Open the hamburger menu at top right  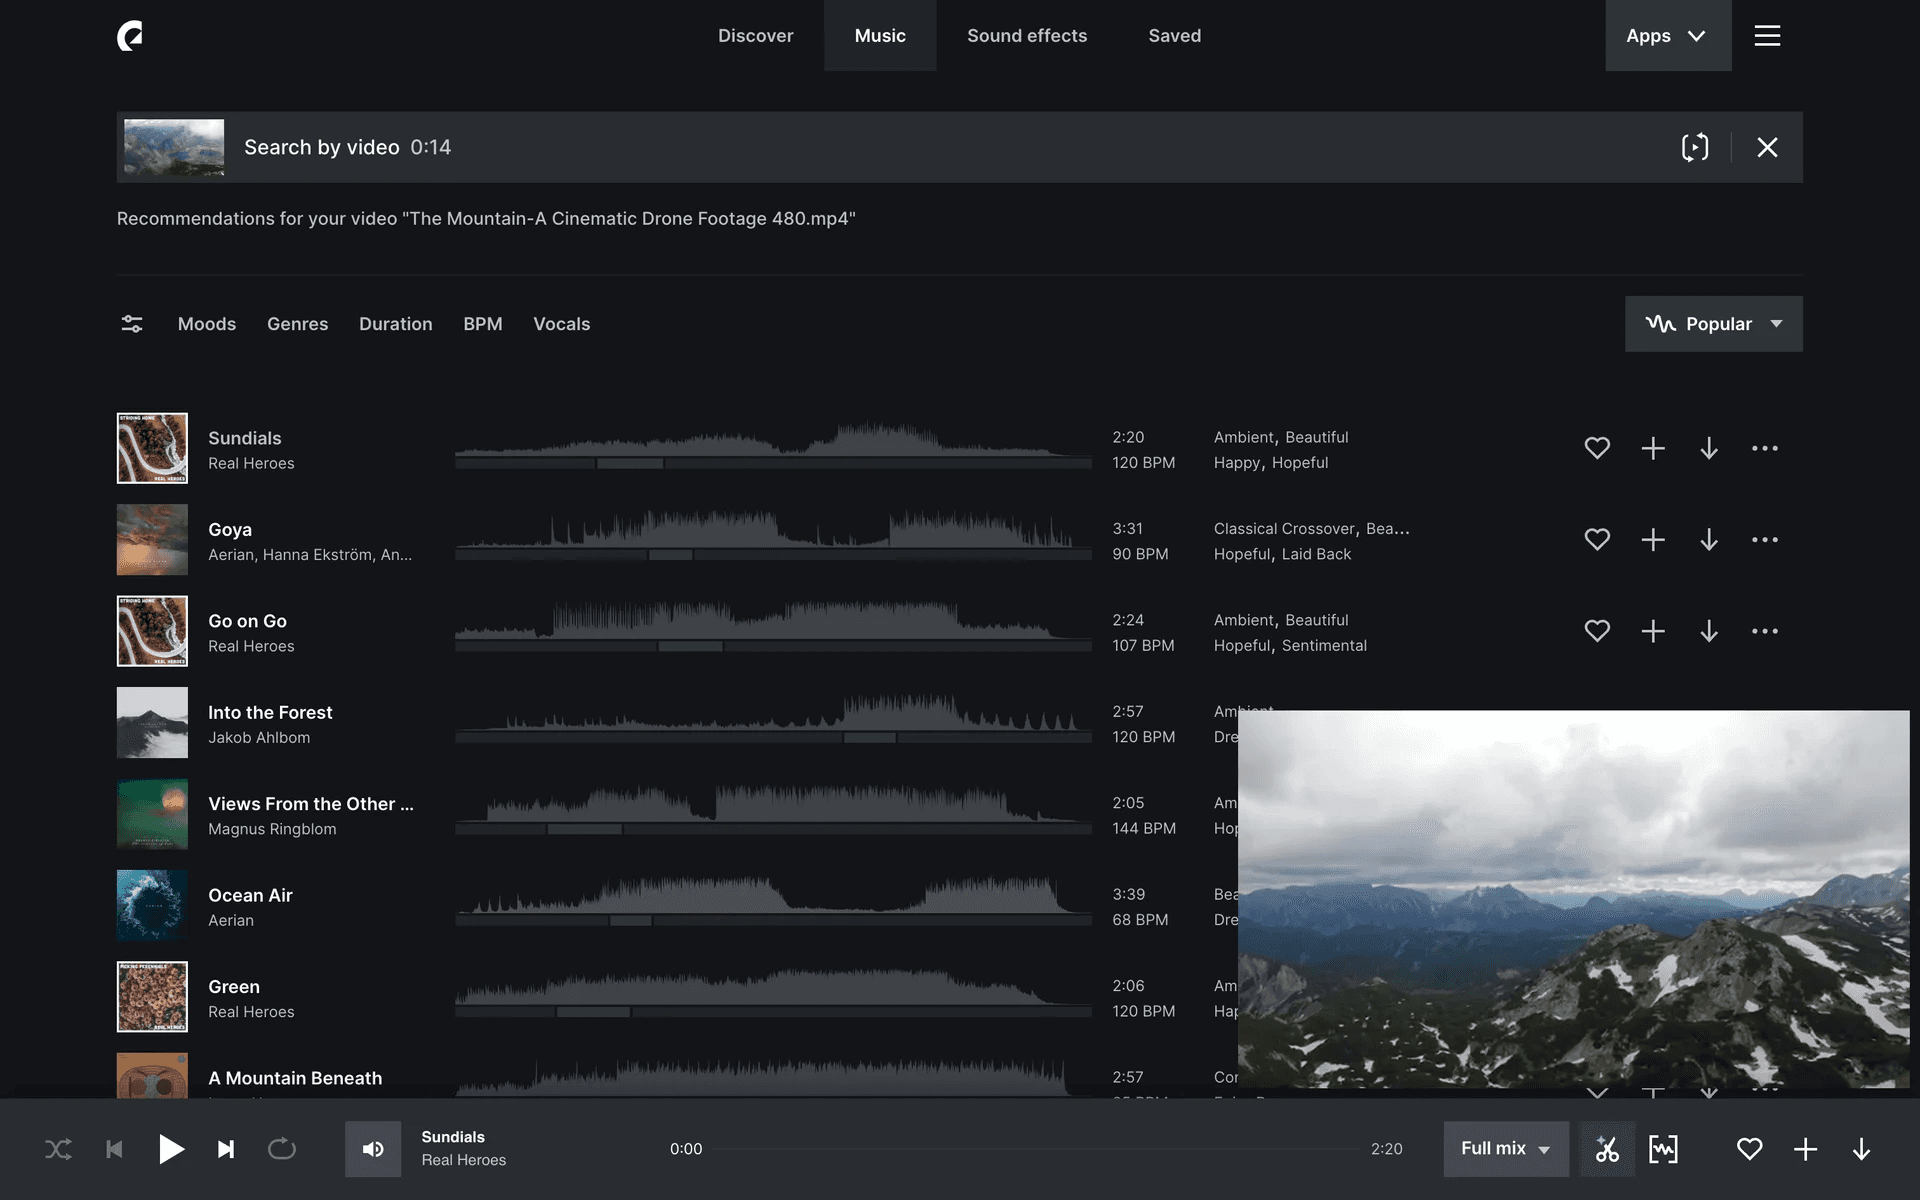[1767, 36]
